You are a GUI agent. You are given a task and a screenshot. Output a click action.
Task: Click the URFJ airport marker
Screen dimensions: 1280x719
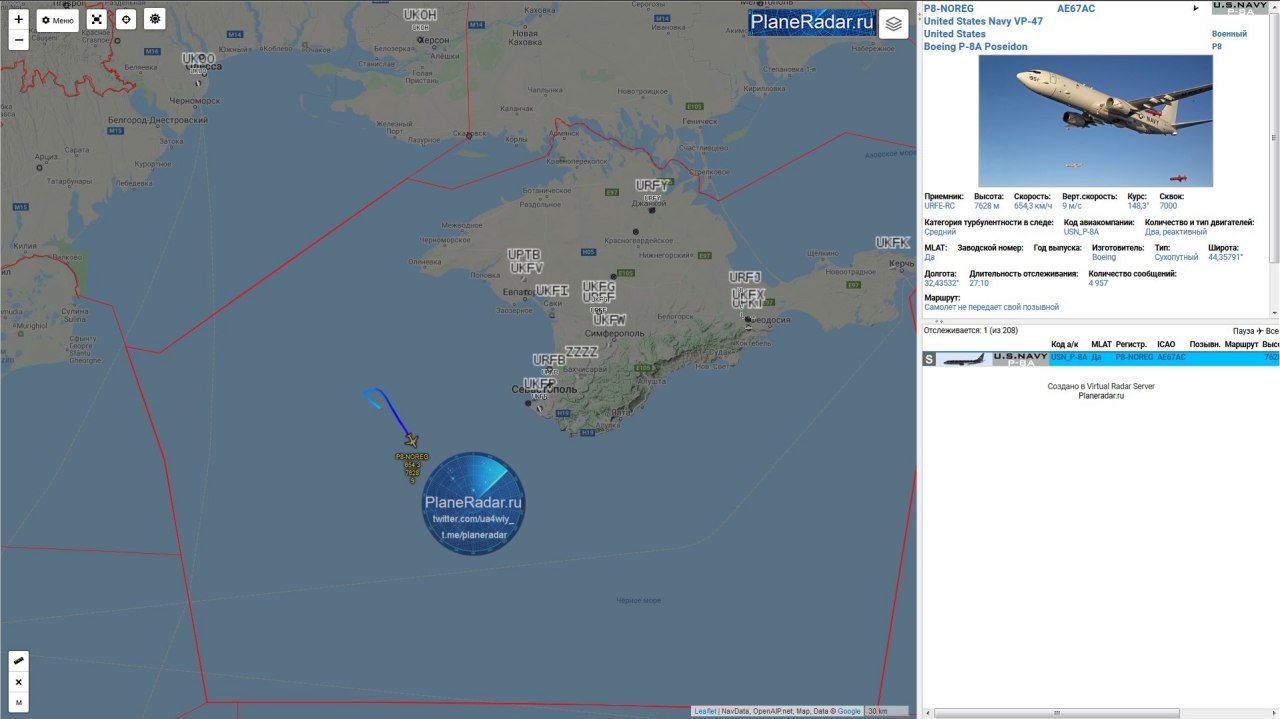click(745, 277)
